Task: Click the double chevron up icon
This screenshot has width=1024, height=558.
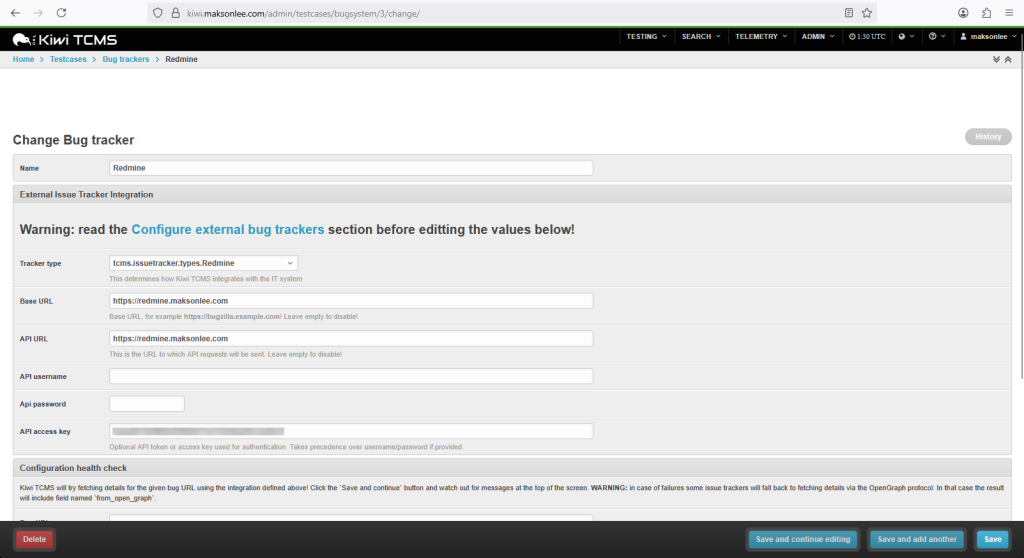Action: (1008, 59)
